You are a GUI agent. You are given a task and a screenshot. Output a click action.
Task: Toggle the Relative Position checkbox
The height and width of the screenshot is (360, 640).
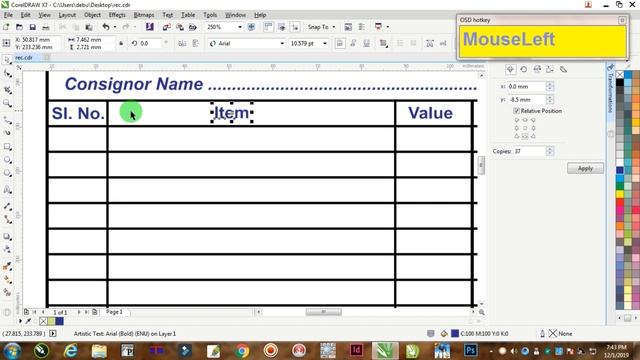click(x=516, y=111)
